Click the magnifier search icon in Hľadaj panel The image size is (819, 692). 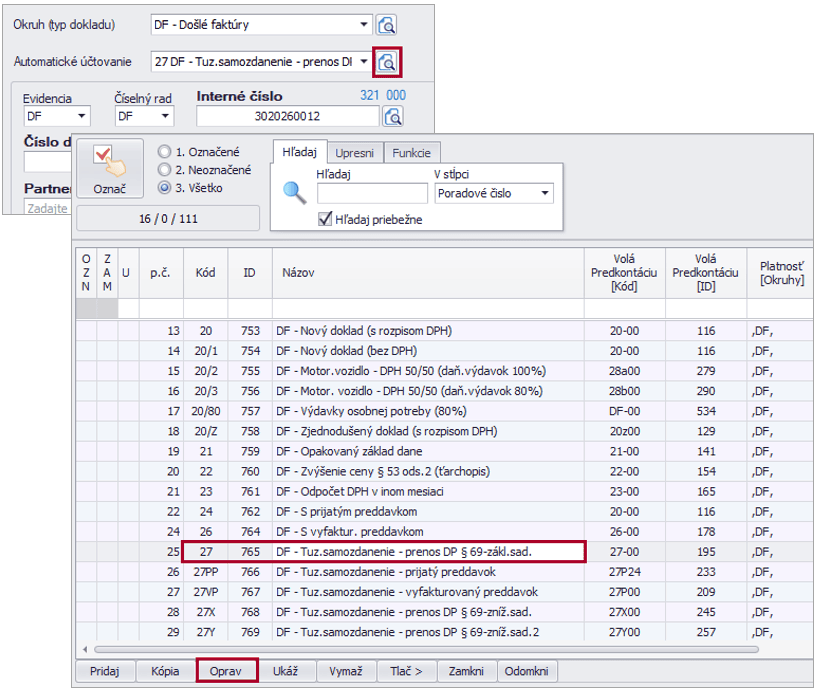point(294,193)
